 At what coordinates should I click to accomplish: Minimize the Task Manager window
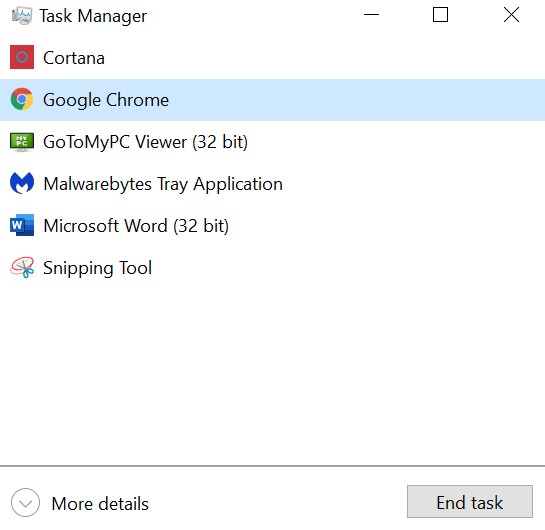[371, 15]
